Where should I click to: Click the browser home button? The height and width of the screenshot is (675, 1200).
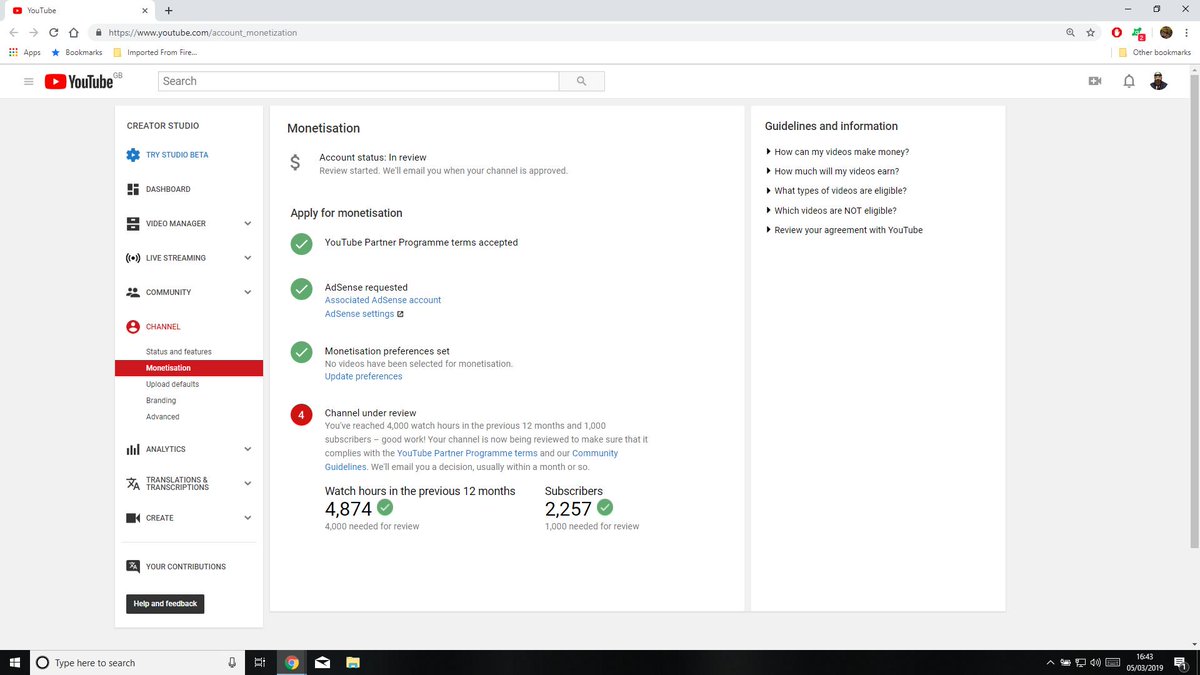click(73, 32)
